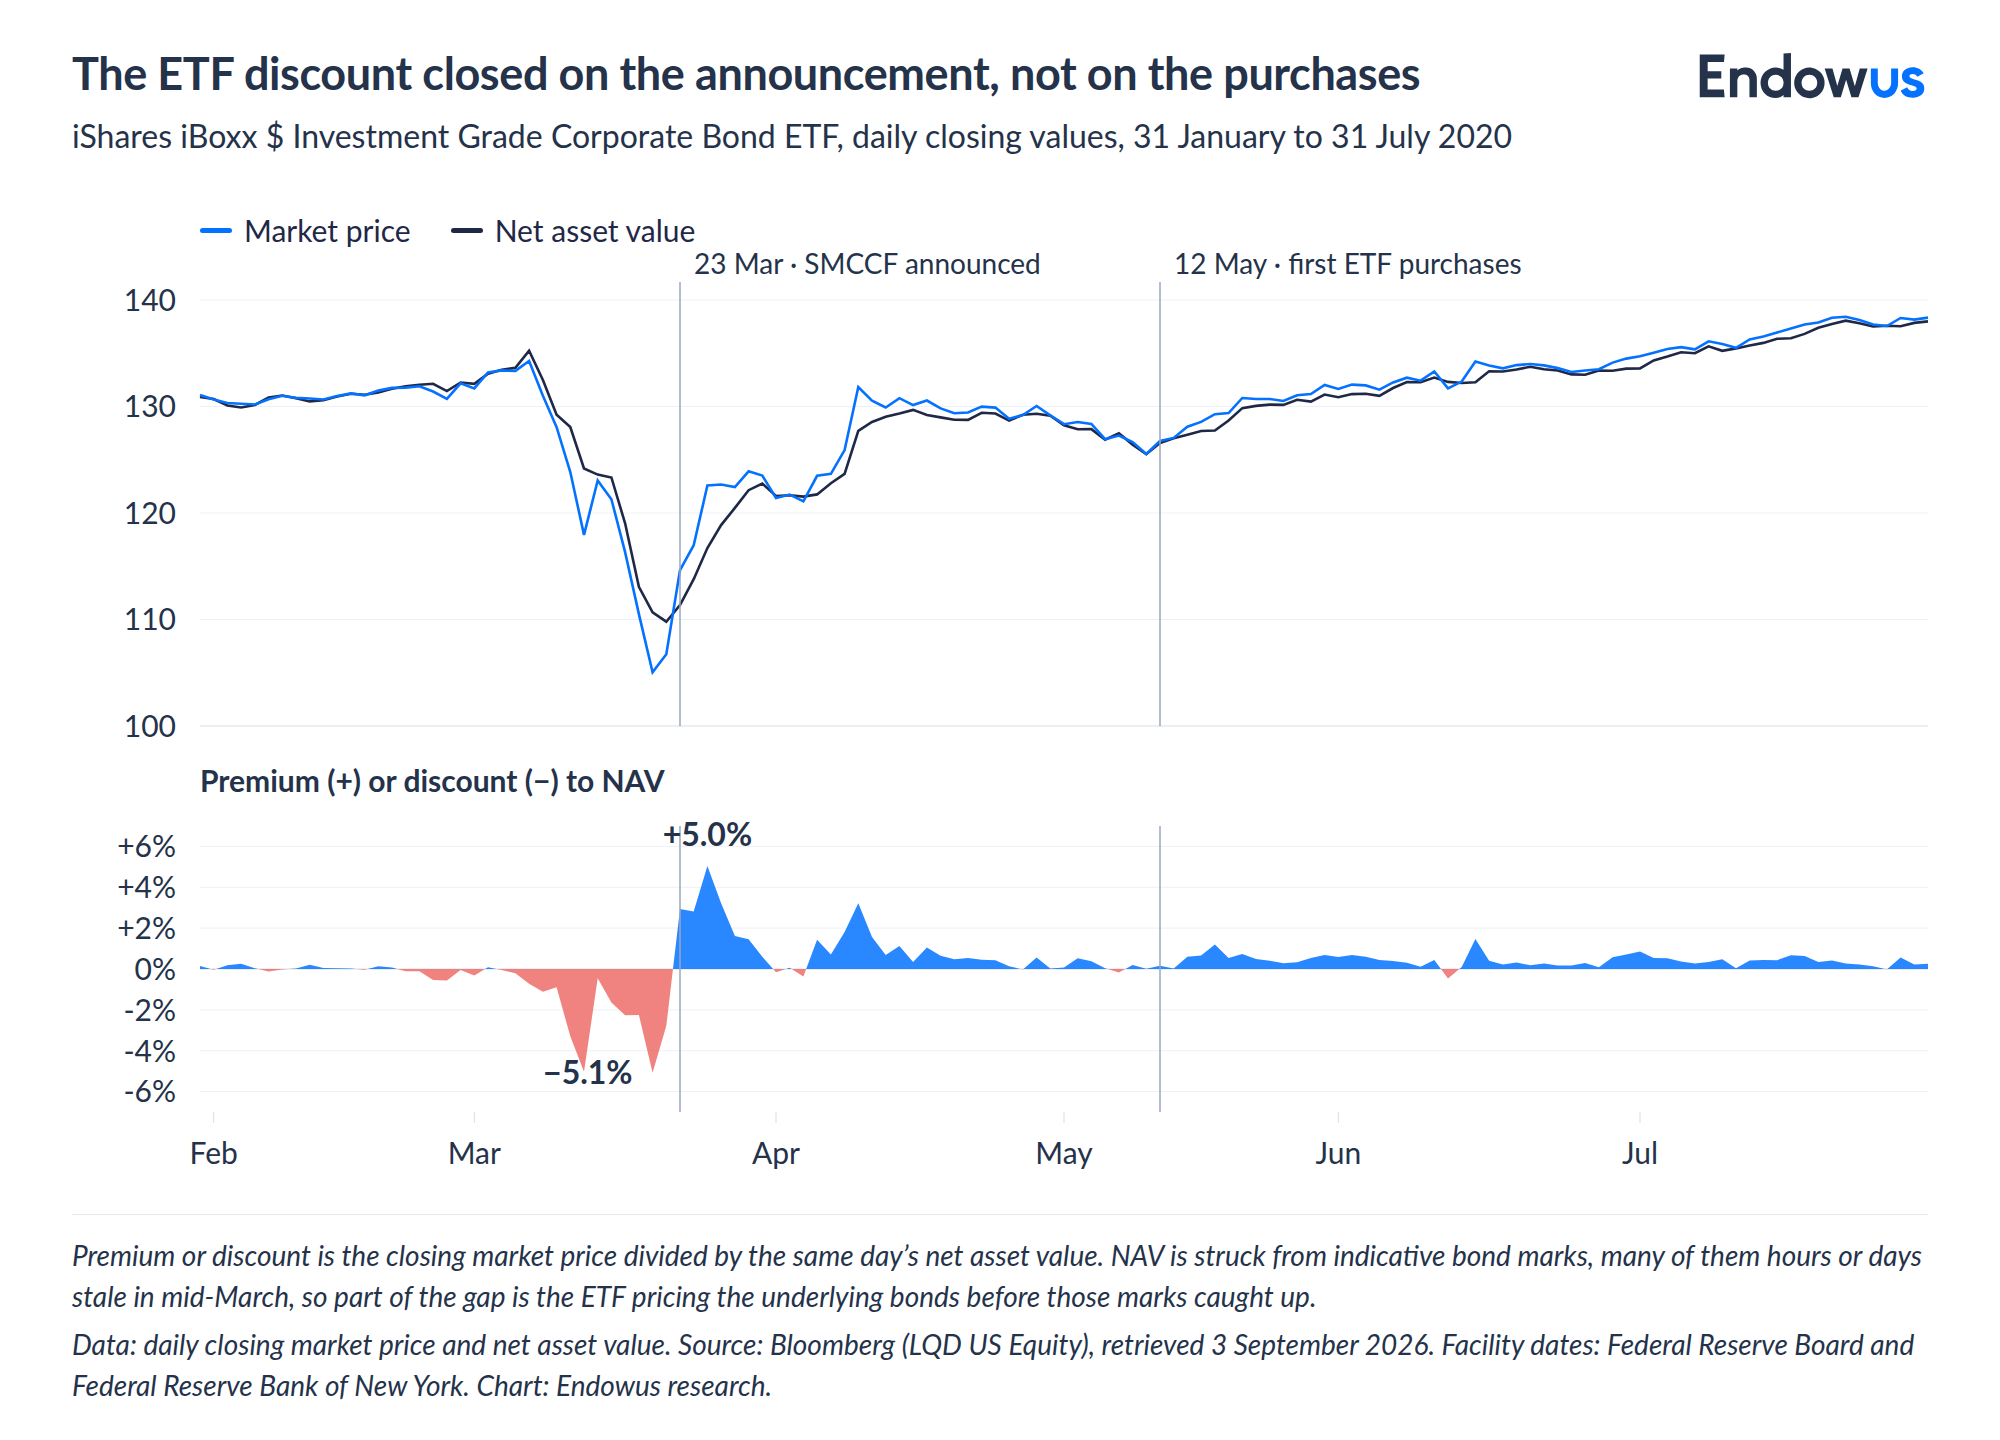
Task: Click the chart title about ETF discount
Action: [x=746, y=75]
